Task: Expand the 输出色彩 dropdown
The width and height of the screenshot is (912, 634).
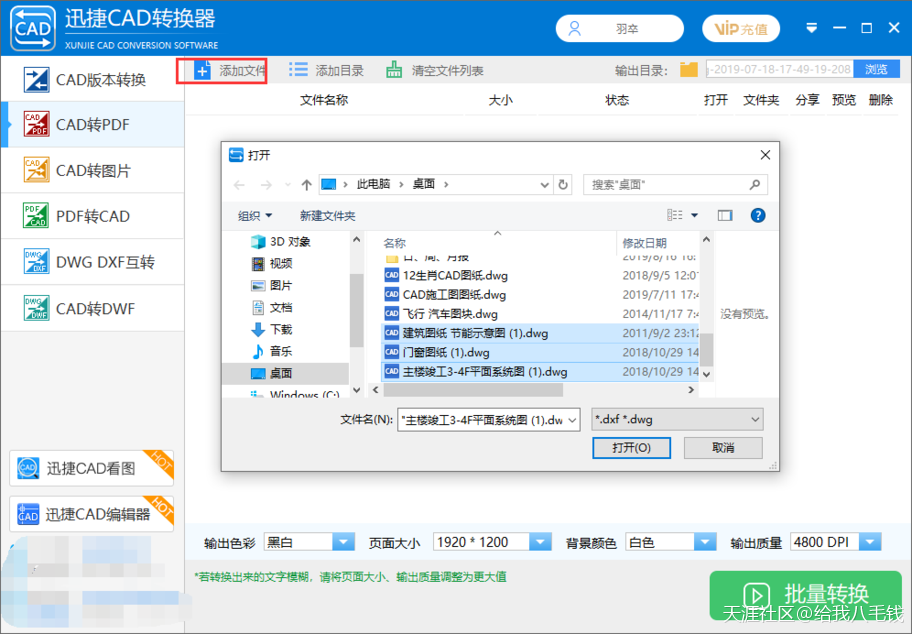Action: (343, 542)
